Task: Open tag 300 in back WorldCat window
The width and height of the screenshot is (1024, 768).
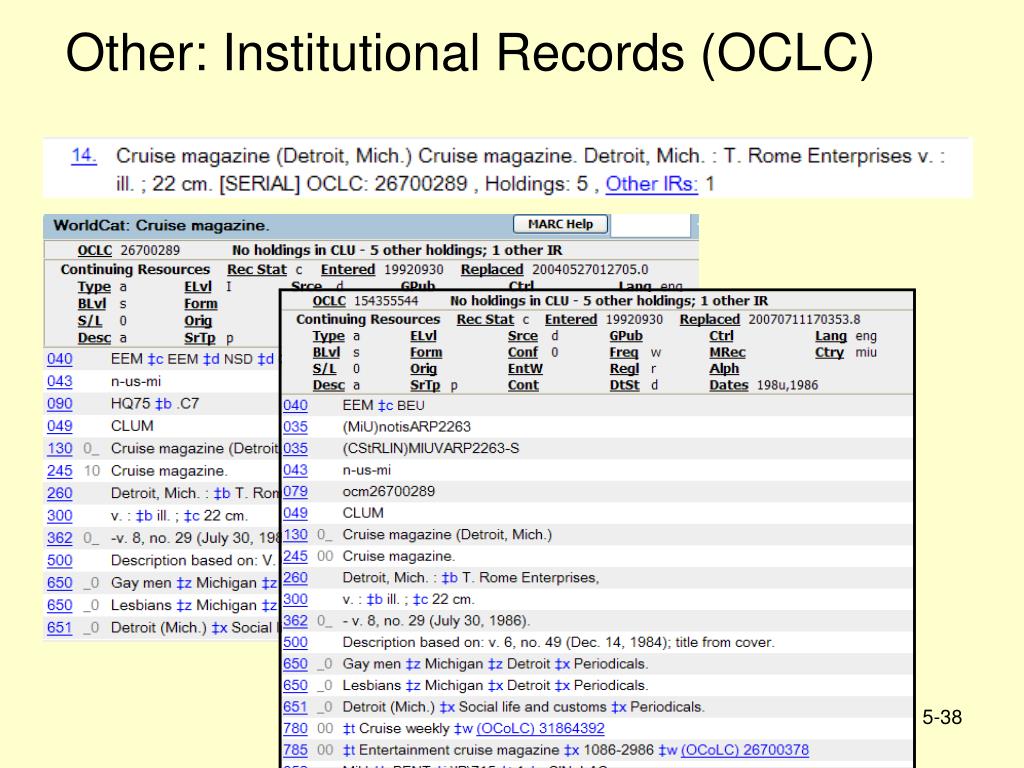Action: [x=59, y=515]
